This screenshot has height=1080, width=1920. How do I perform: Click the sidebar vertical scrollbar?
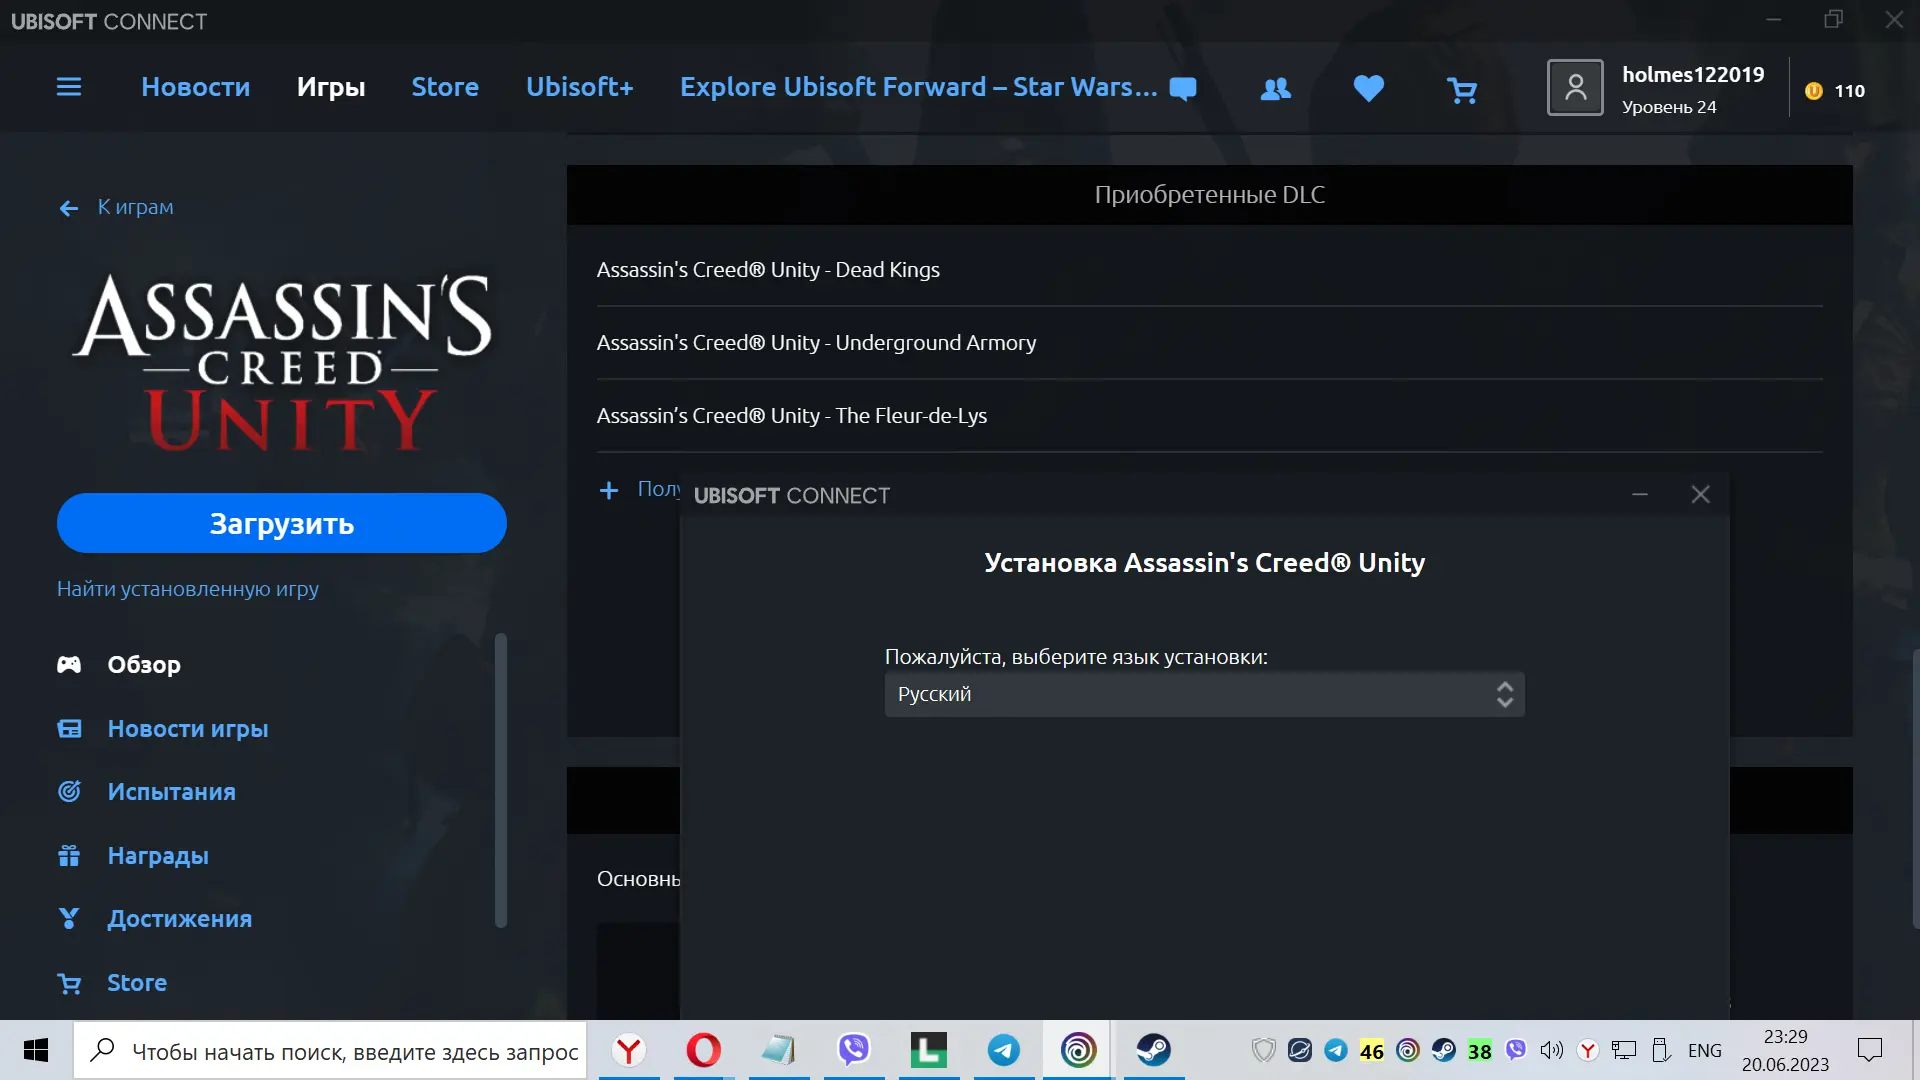pyautogui.click(x=501, y=780)
